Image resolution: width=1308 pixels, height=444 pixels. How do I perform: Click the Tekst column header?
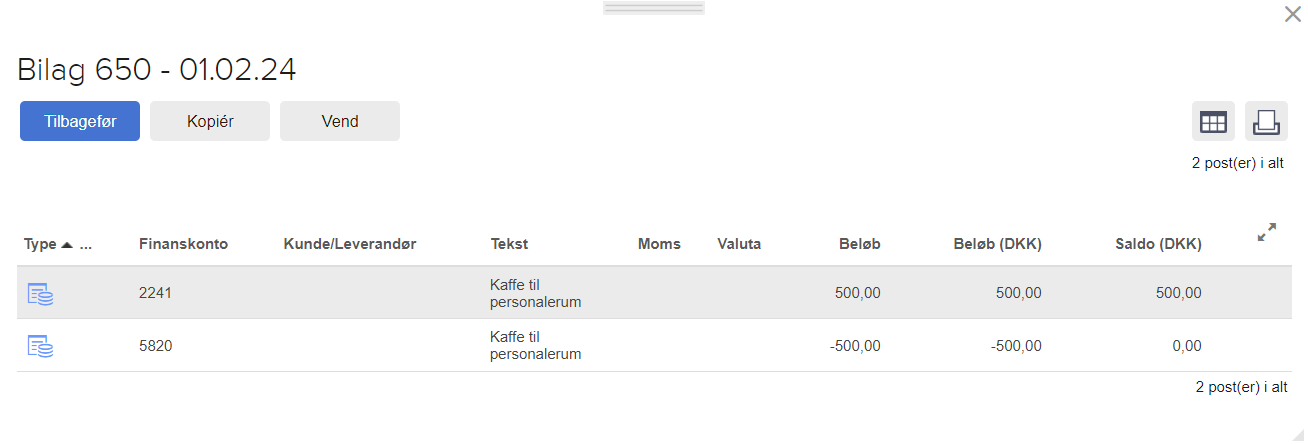coord(509,244)
